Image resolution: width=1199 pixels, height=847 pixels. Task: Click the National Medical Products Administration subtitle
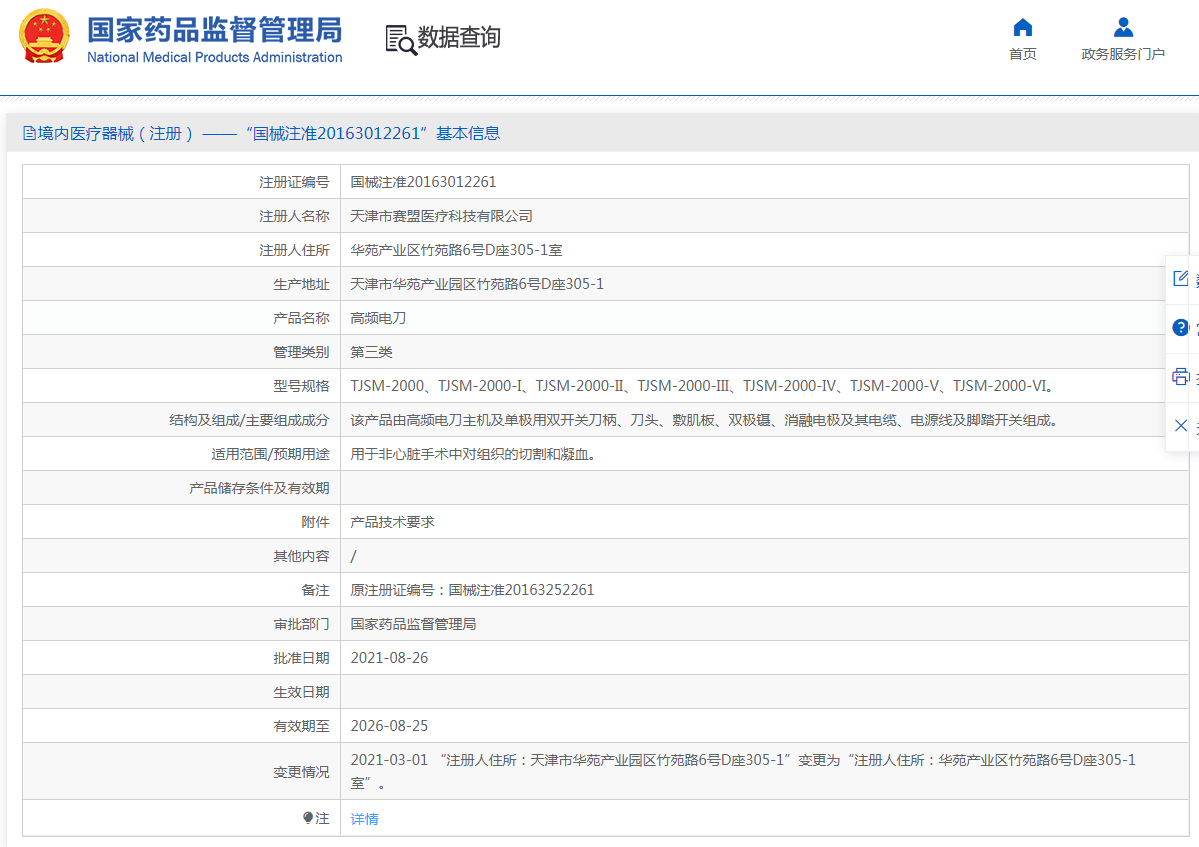(214, 58)
